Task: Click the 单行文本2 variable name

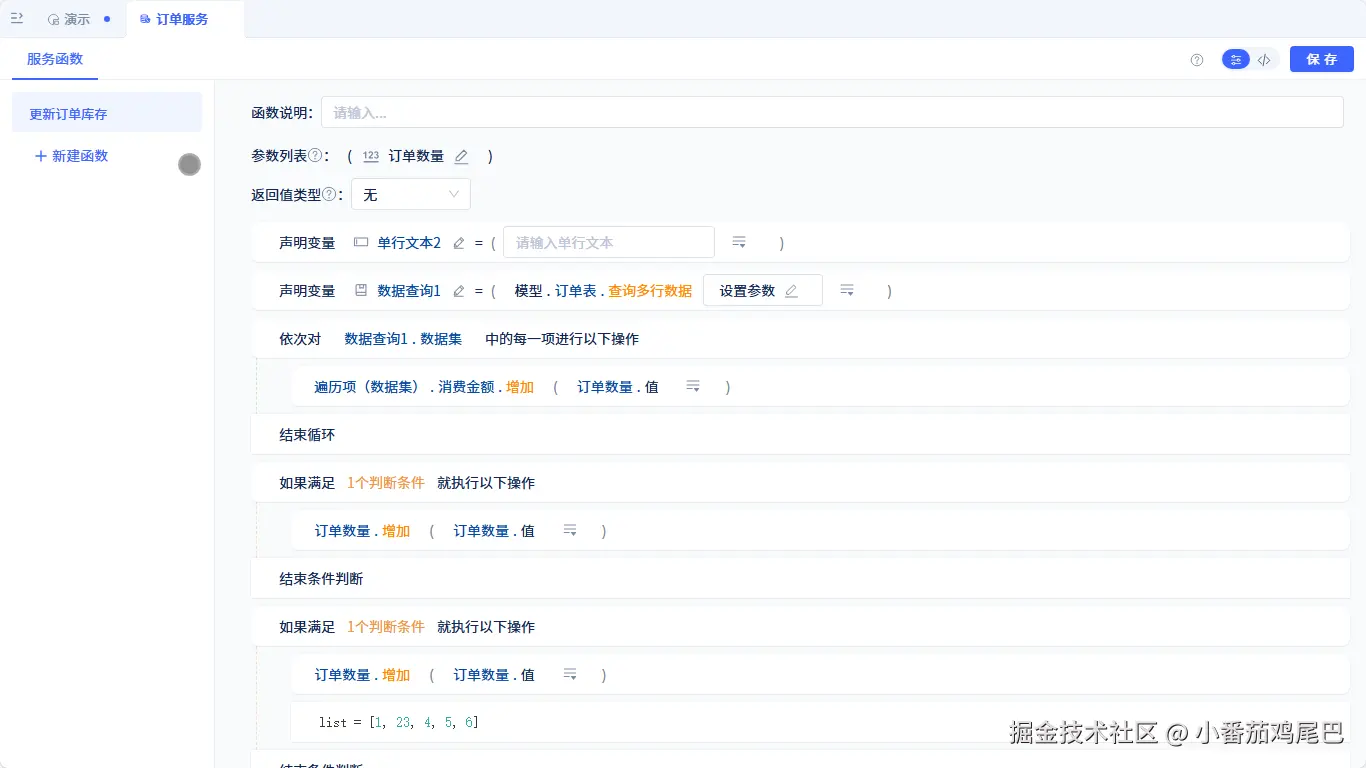Action: (409, 242)
